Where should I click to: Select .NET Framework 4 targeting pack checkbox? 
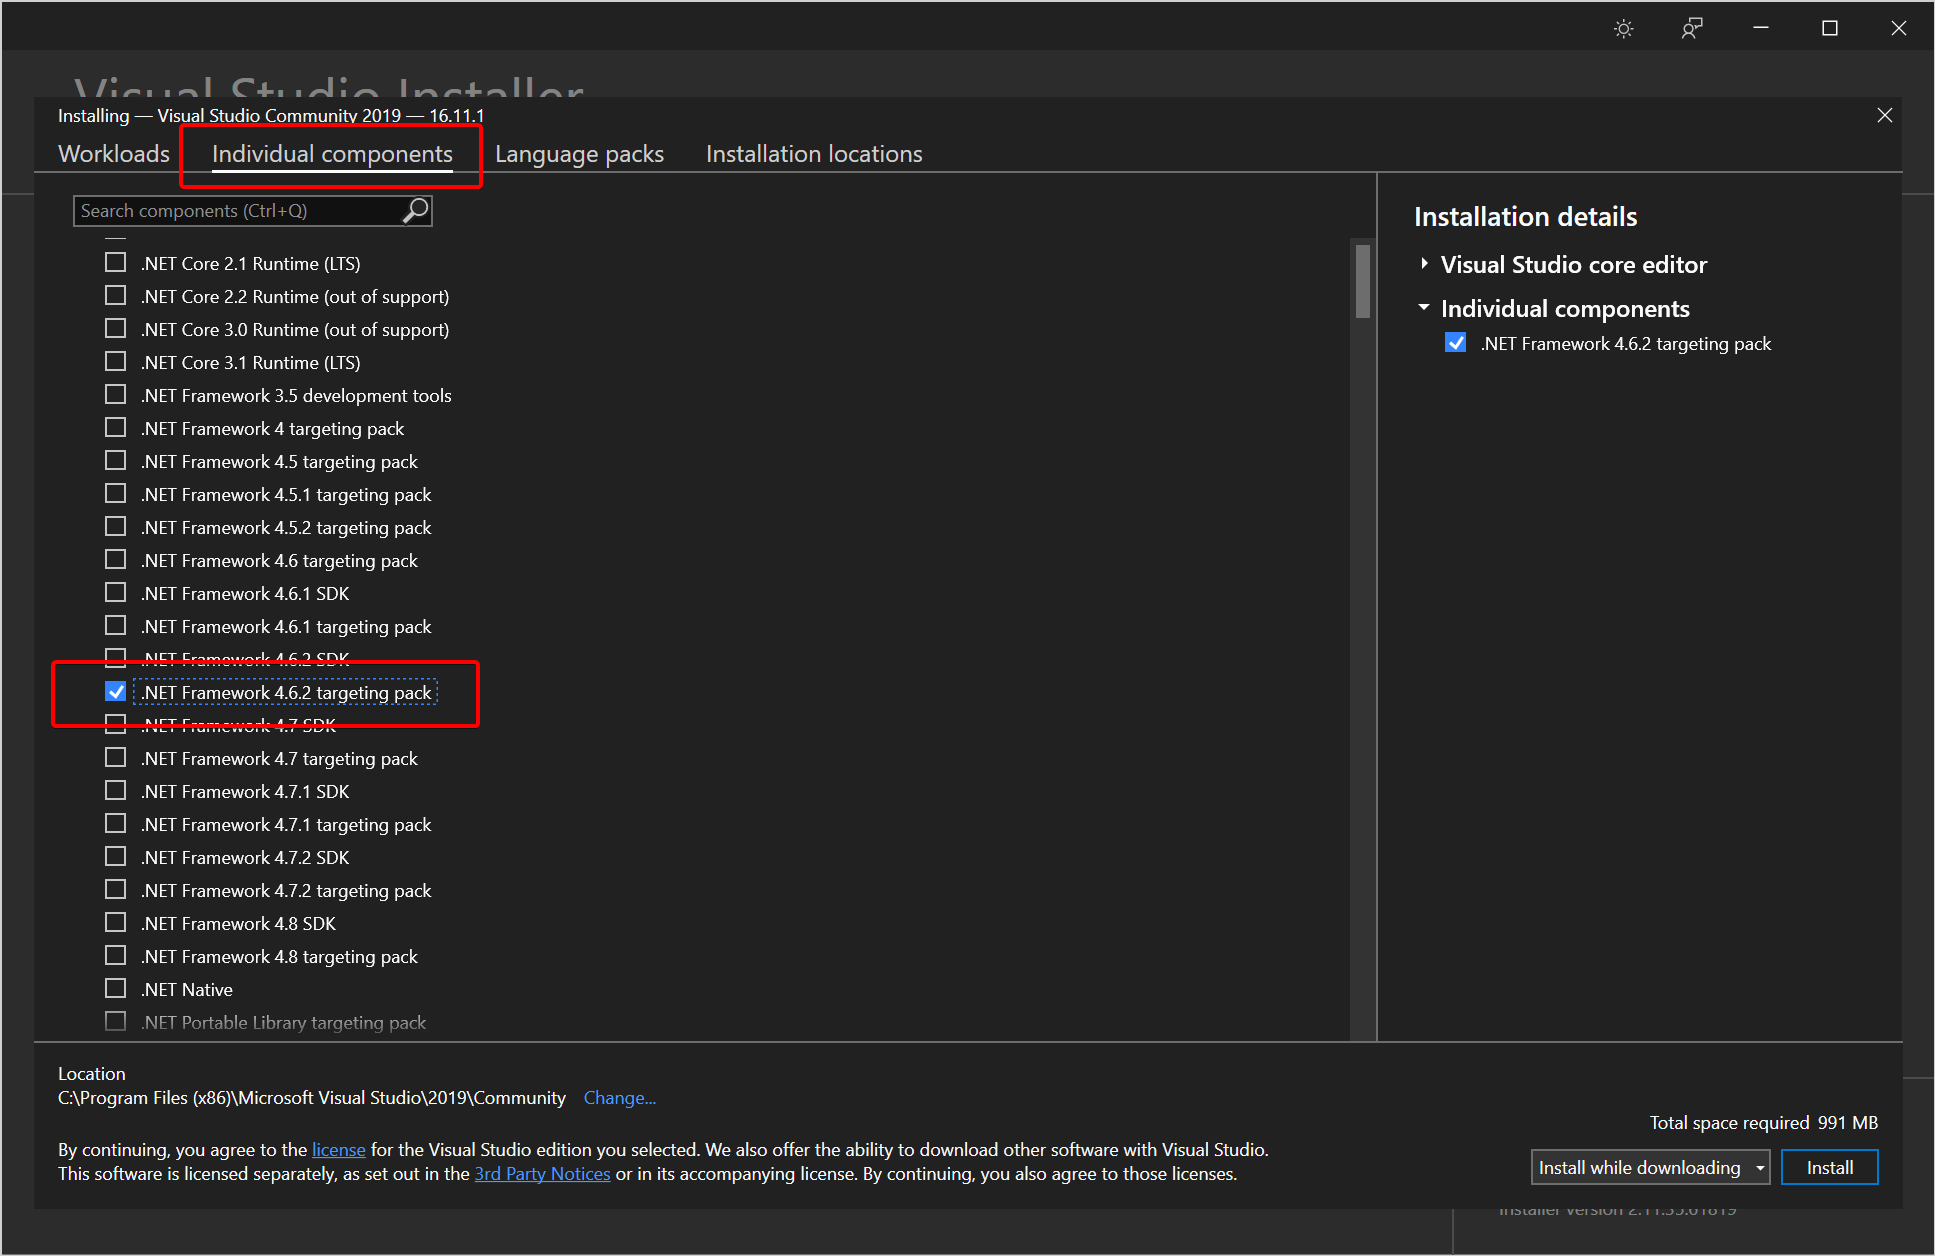[x=116, y=428]
